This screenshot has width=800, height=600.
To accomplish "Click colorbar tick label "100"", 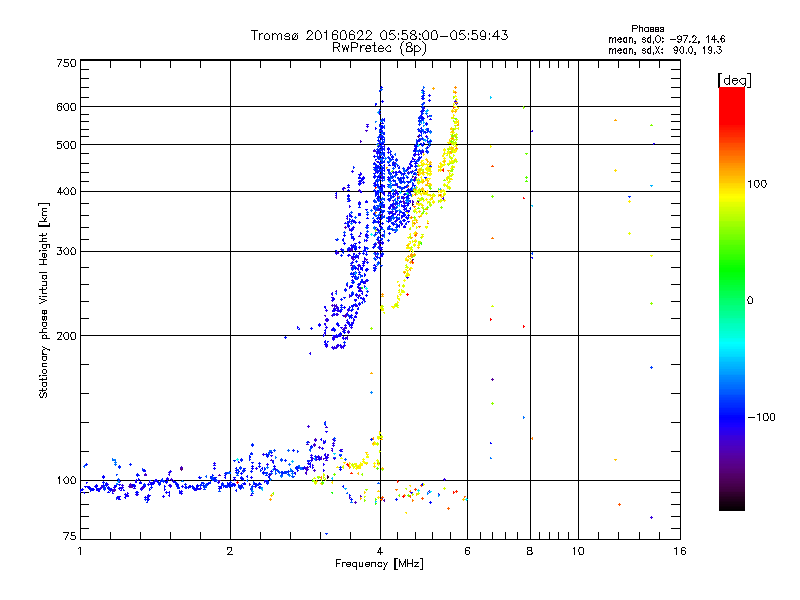I will [757, 184].
